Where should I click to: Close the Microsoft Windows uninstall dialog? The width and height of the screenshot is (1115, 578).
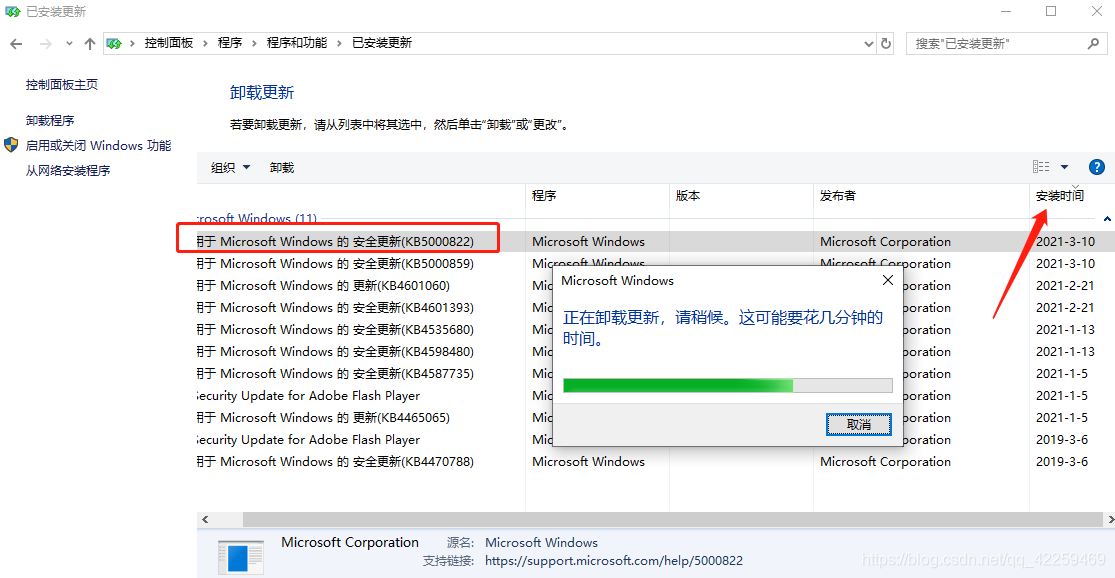pos(887,280)
